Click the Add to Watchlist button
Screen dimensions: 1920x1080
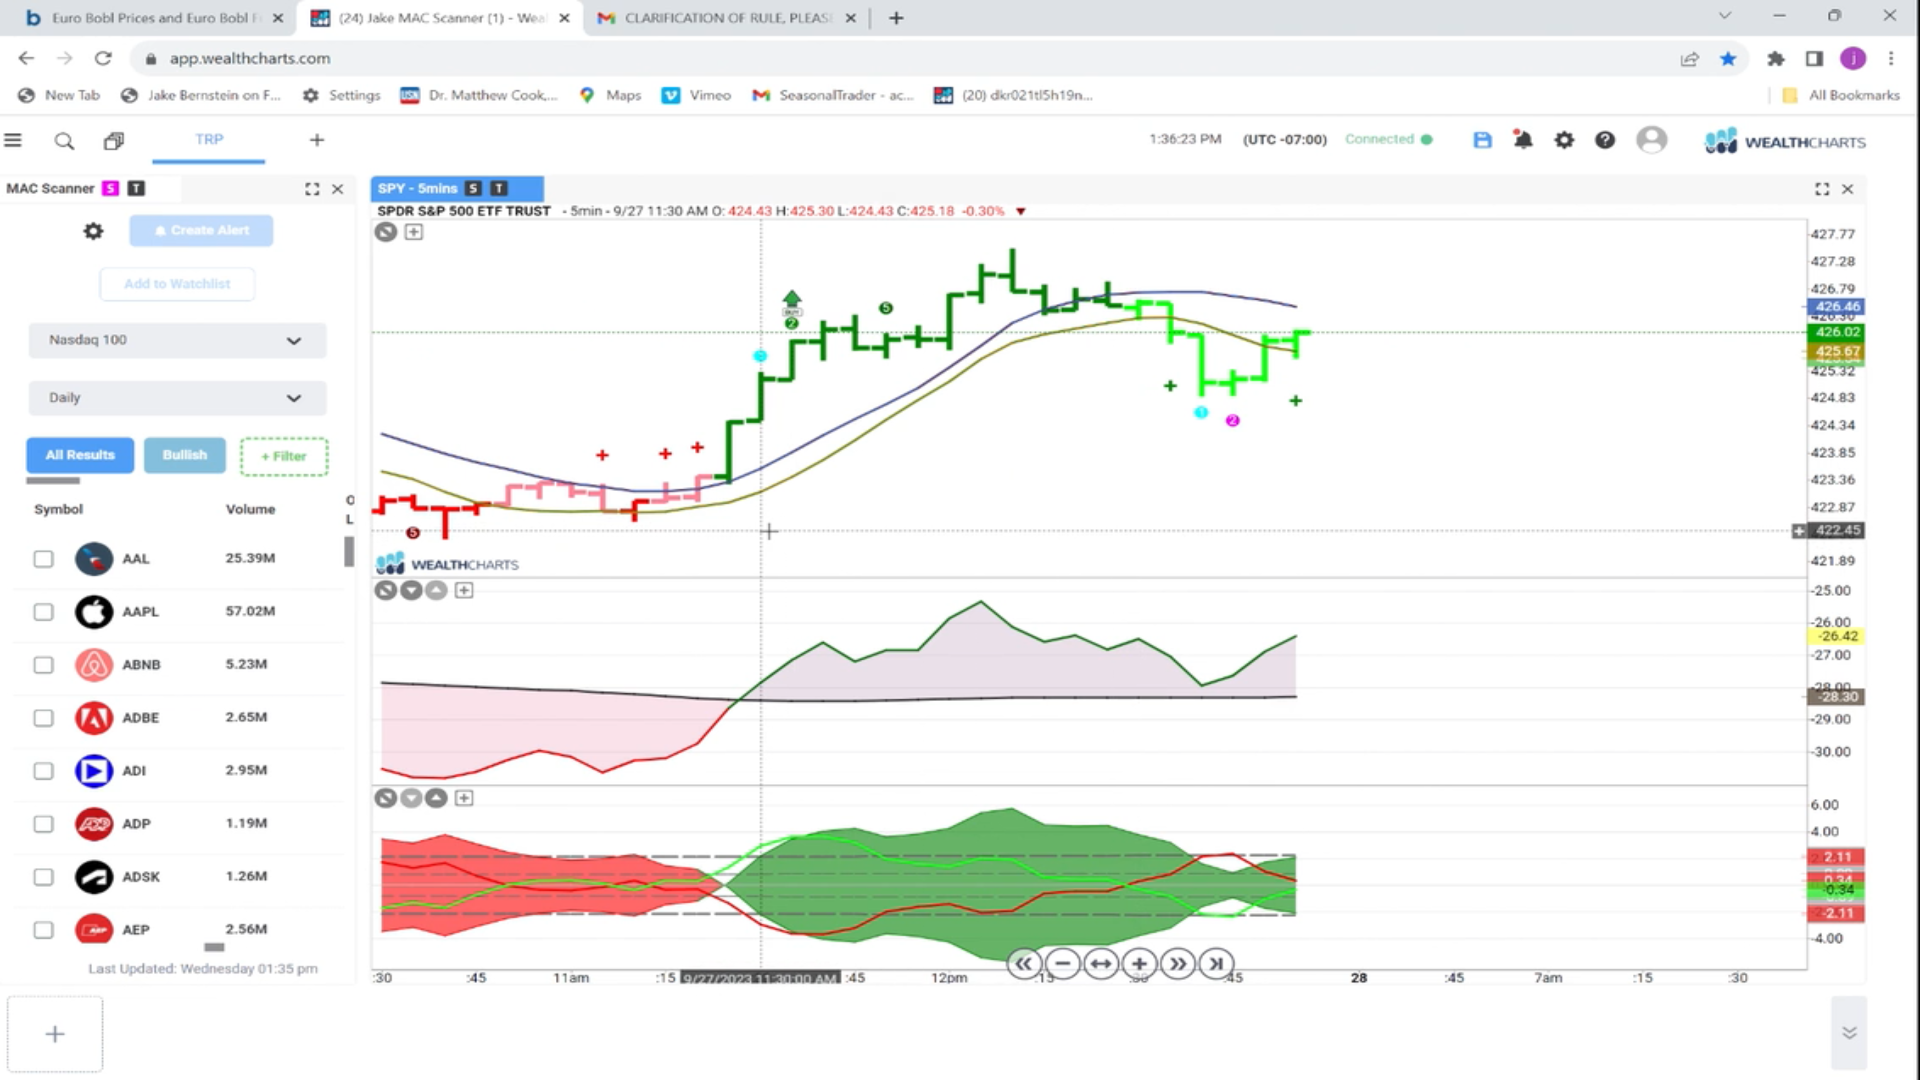point(177,284)
